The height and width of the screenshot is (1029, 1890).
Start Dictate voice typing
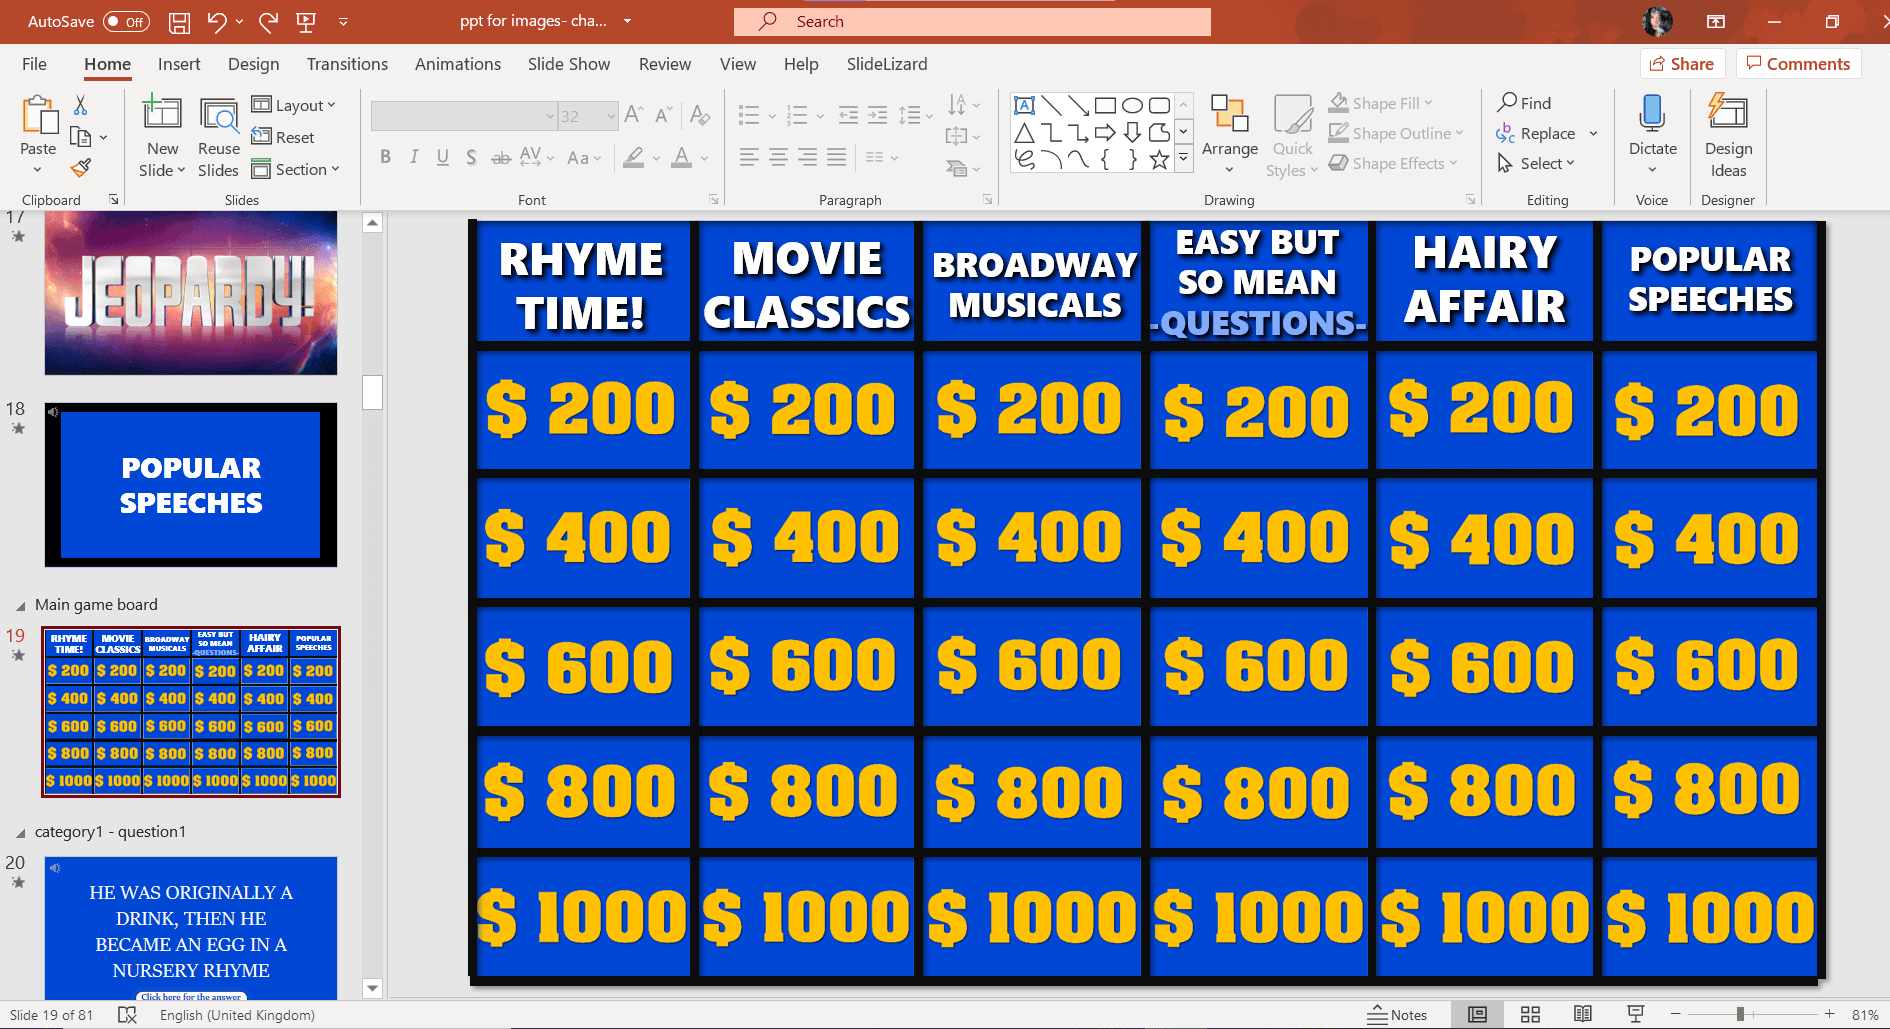pyautogui.click(x=1652, y=125)
